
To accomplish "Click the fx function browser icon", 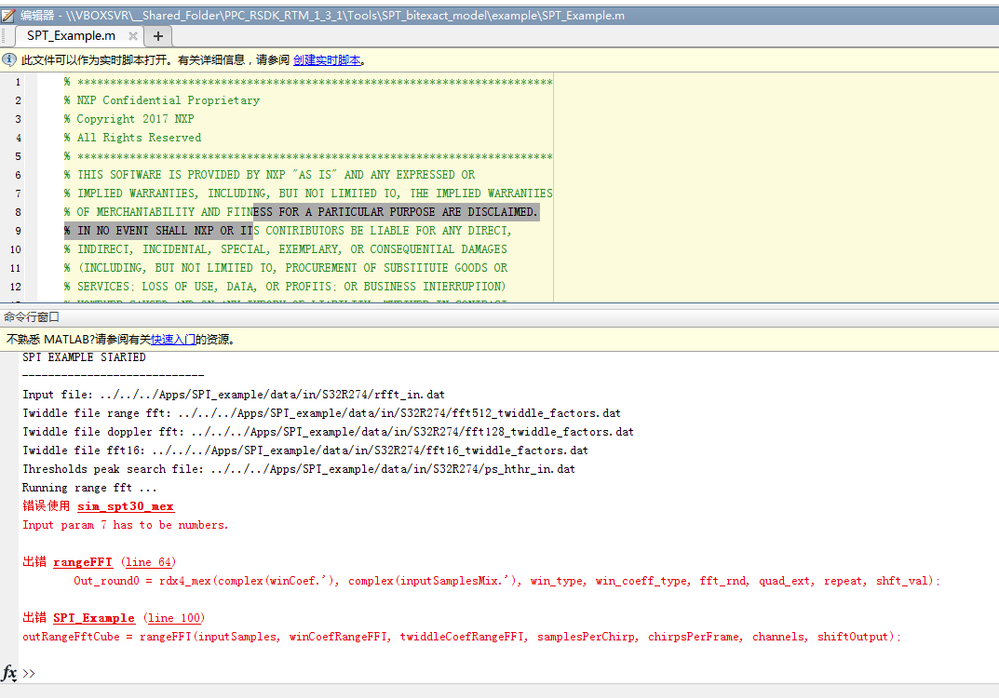I will tap(9, 673).
